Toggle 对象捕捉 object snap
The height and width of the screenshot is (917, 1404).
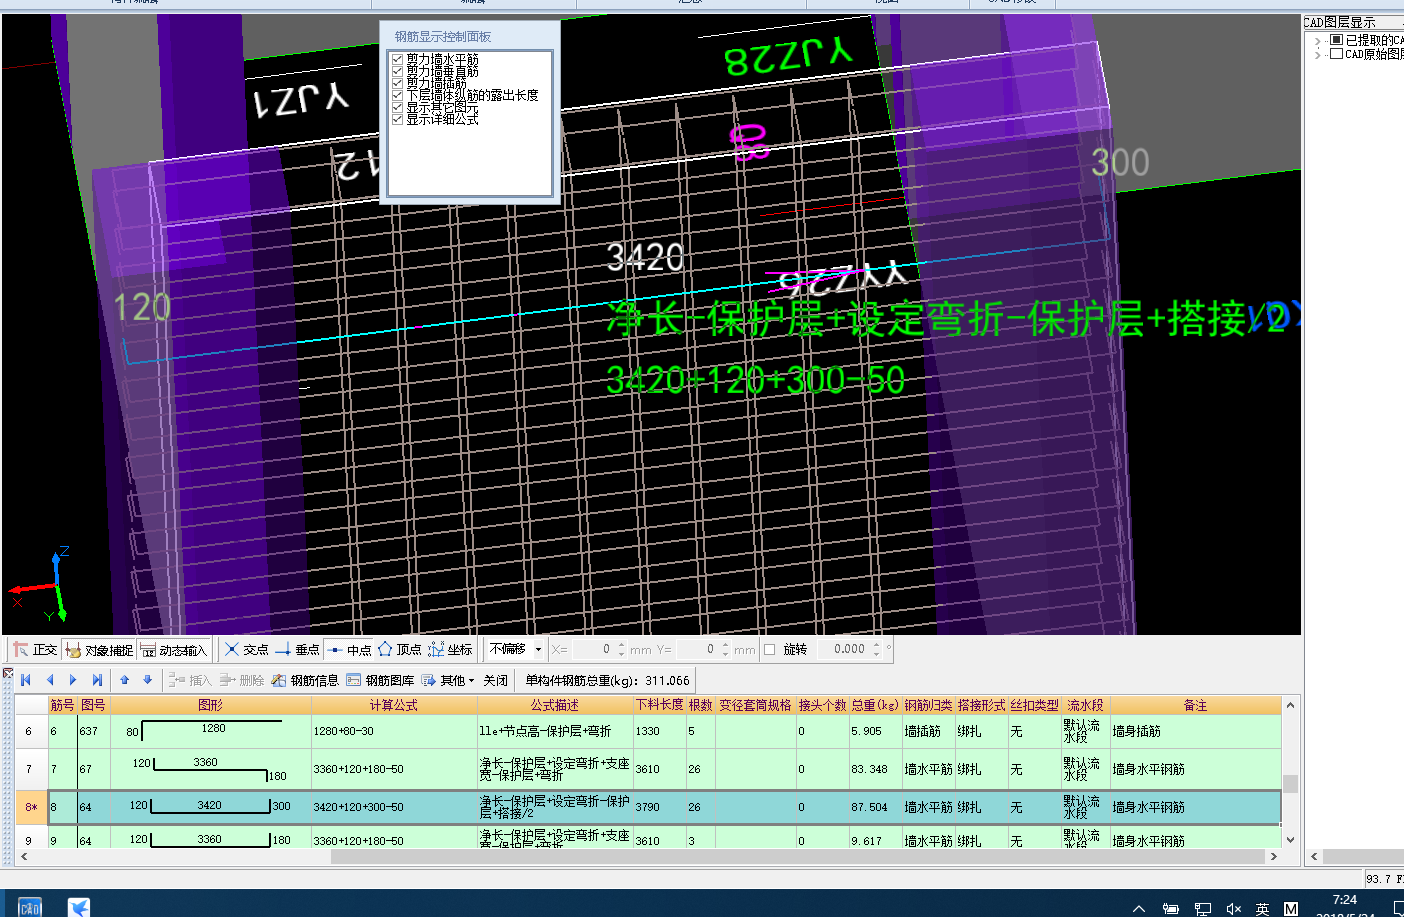point(99,650)
